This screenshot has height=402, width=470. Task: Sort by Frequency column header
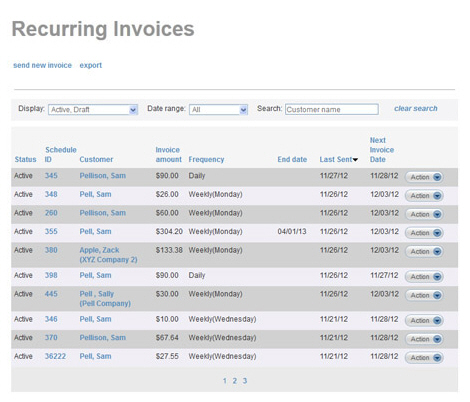[x=206, y=160]
